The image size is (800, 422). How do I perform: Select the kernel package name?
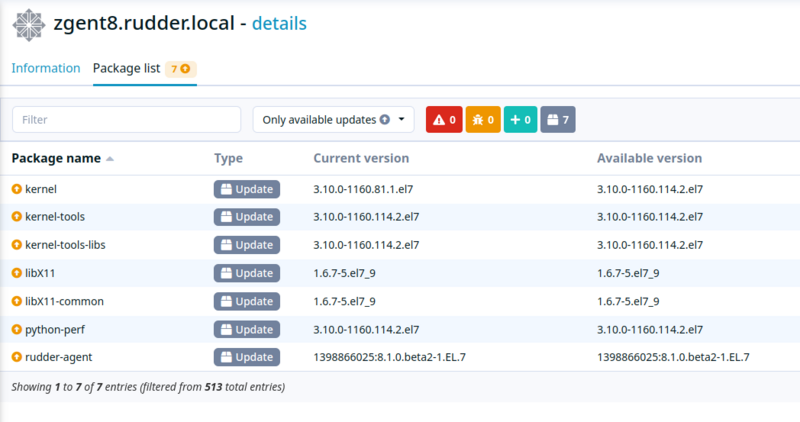[41, 189]
